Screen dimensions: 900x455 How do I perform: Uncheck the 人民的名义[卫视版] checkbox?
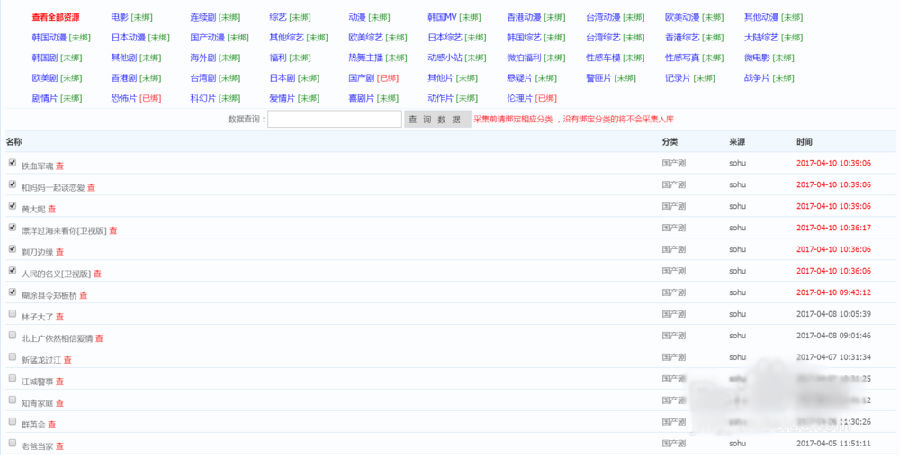(12, 270)
